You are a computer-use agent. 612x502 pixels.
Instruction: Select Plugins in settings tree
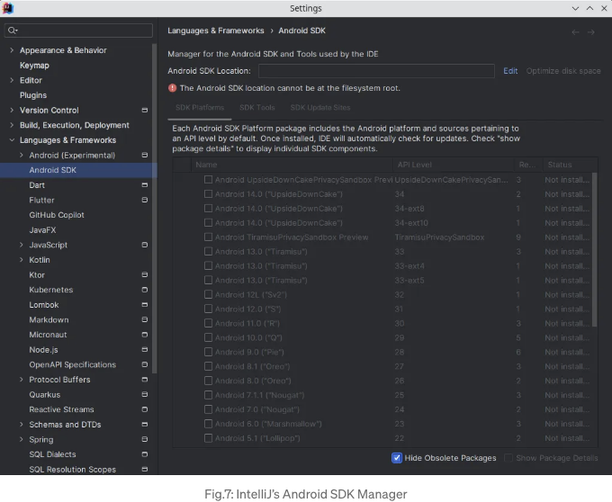(x=33, y=95)
